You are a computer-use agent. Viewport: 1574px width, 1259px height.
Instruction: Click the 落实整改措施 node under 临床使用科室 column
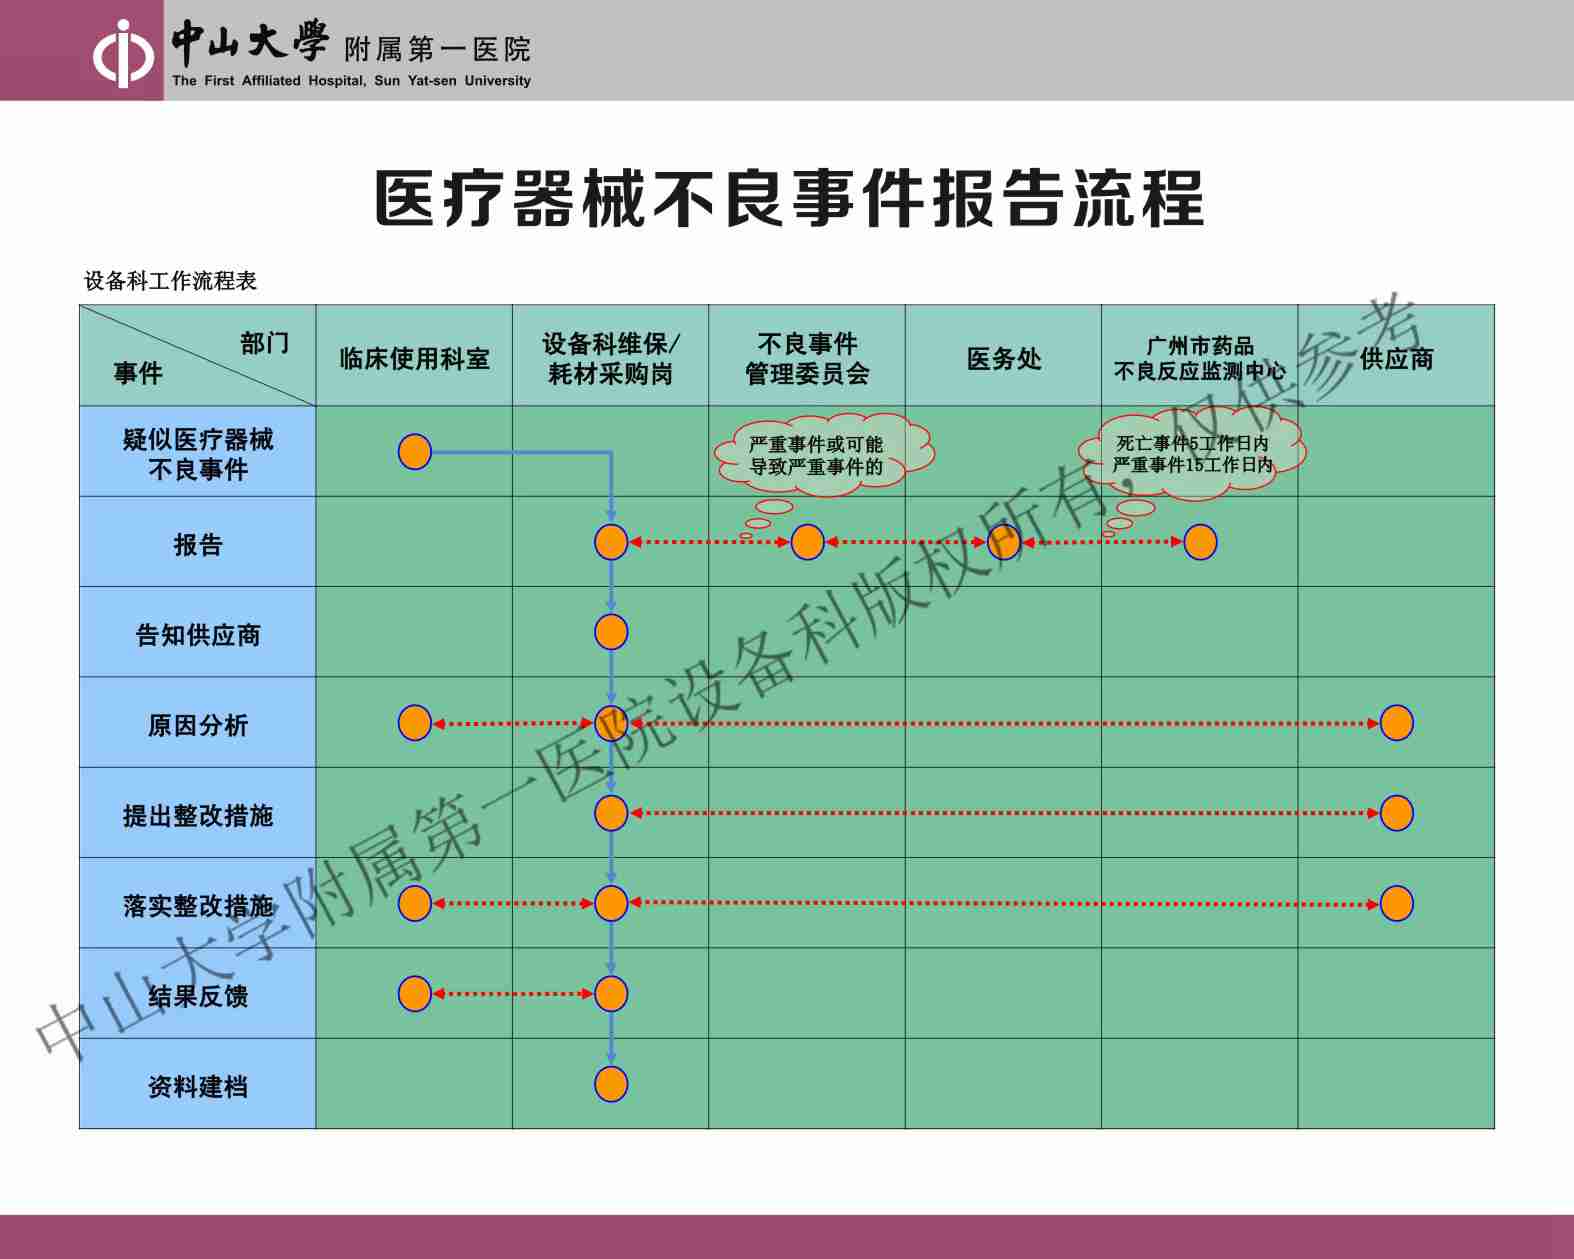point(415,903)
